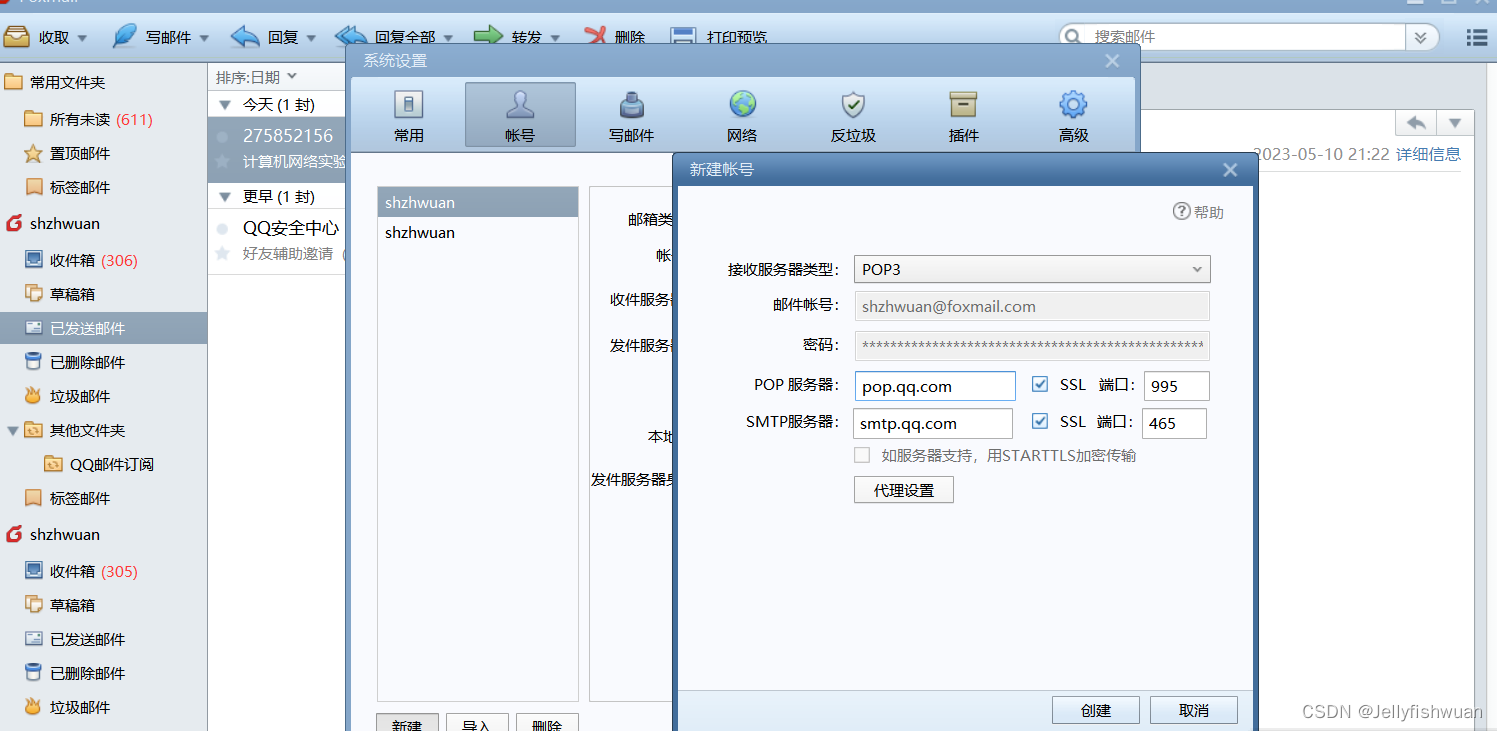1497x731 pixels.
Task: Select the 常用 tab in 系统设置
Action: [x=409, y=115]
